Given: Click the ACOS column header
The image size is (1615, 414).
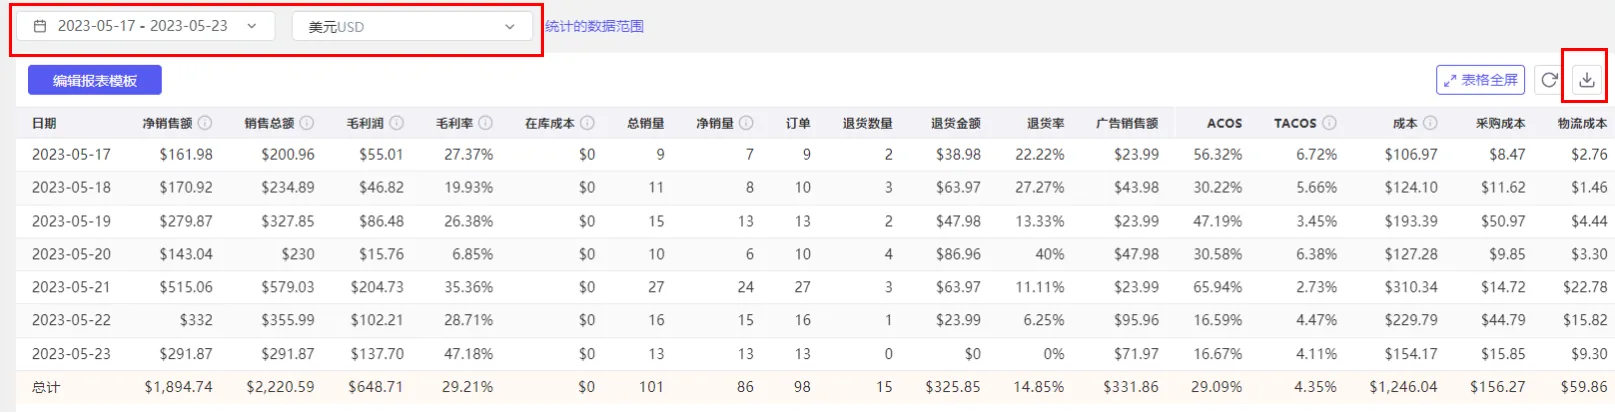Looking at the screenshot, I should click(x=1224, y=123).
